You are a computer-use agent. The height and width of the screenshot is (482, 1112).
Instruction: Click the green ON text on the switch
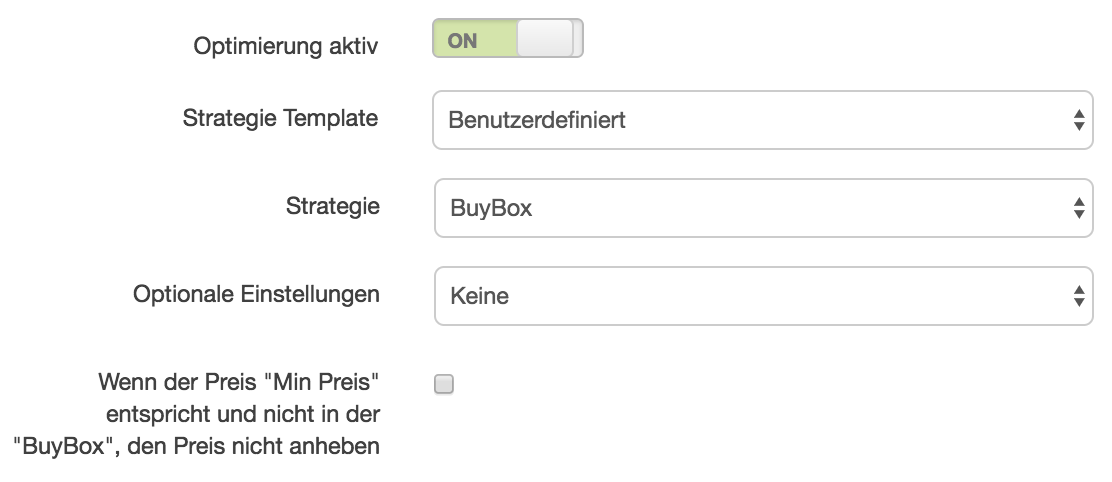coord(462,41)
